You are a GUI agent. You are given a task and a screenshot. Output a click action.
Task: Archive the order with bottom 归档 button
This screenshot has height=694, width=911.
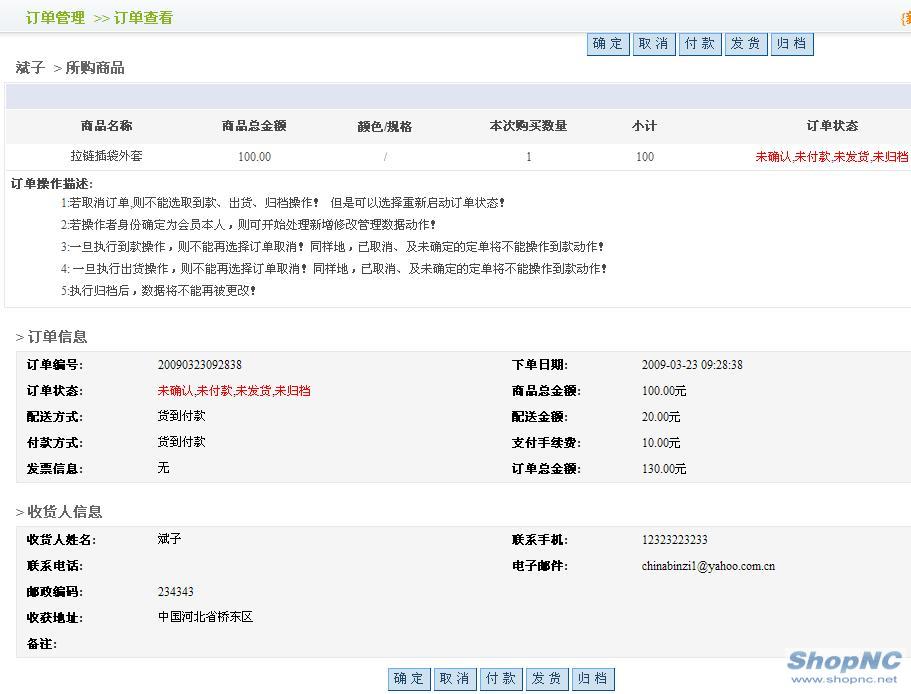tap(592, 679)
